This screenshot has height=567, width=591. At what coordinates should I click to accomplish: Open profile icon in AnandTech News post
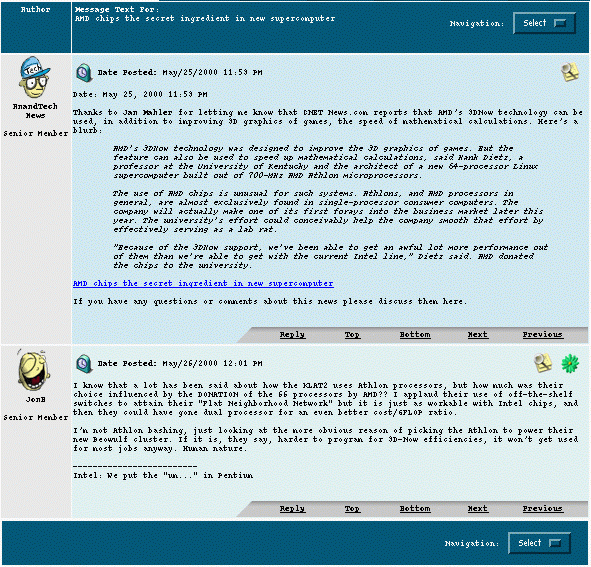point(570,72)
